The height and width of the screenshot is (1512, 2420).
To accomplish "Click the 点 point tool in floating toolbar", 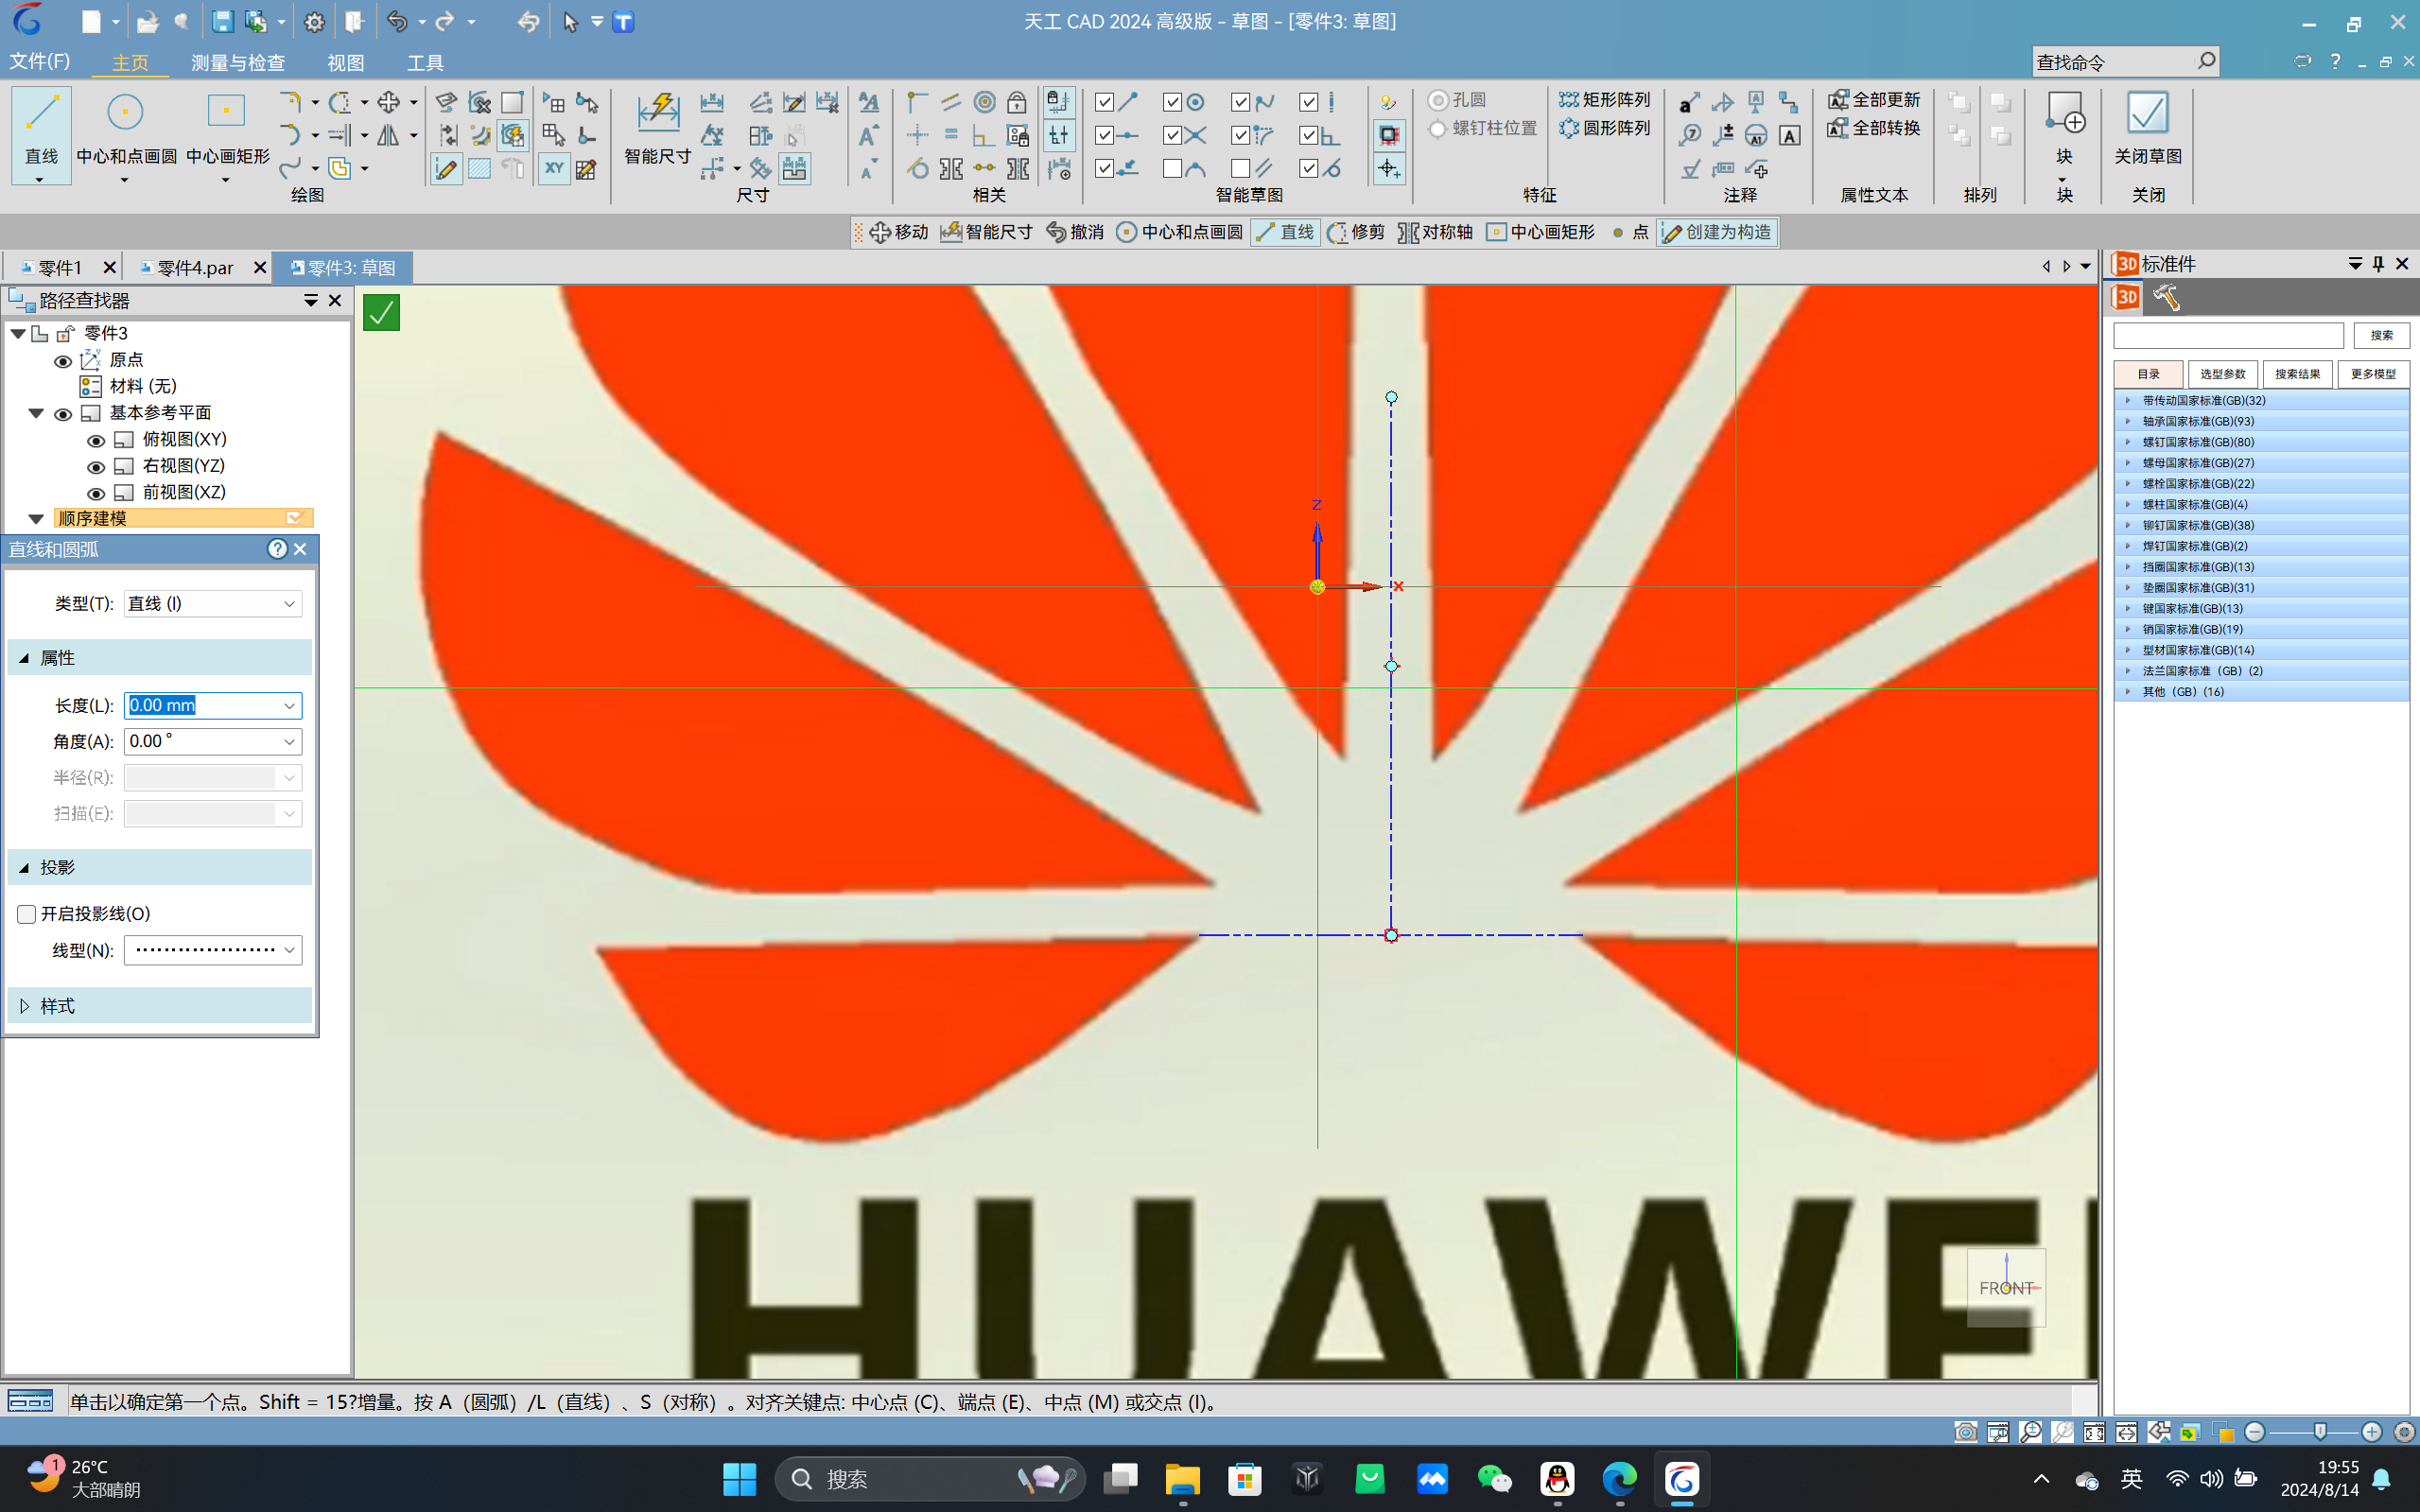I will pos(1629,232).
